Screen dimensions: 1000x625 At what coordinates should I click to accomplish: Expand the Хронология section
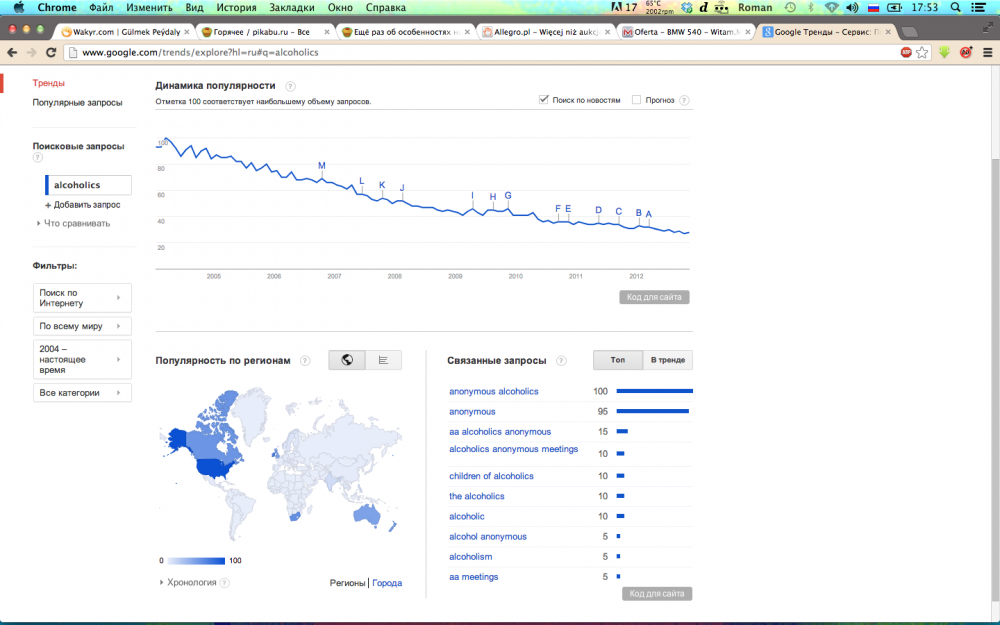[x=189, y=582]
